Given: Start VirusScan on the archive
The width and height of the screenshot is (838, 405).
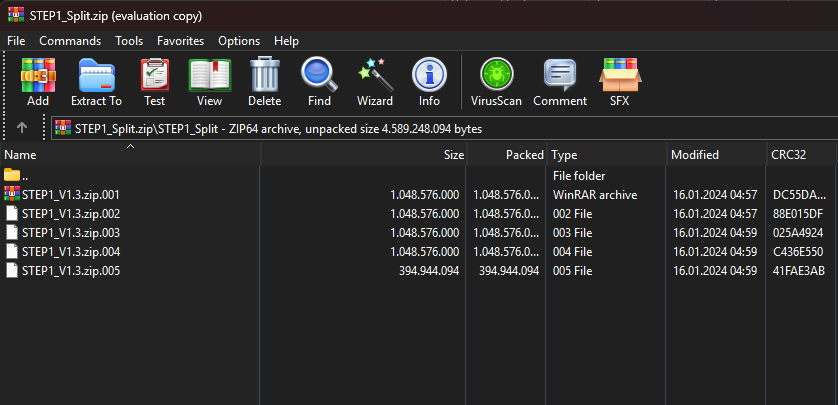Looking at the screenshot, I should click(494, 81).
